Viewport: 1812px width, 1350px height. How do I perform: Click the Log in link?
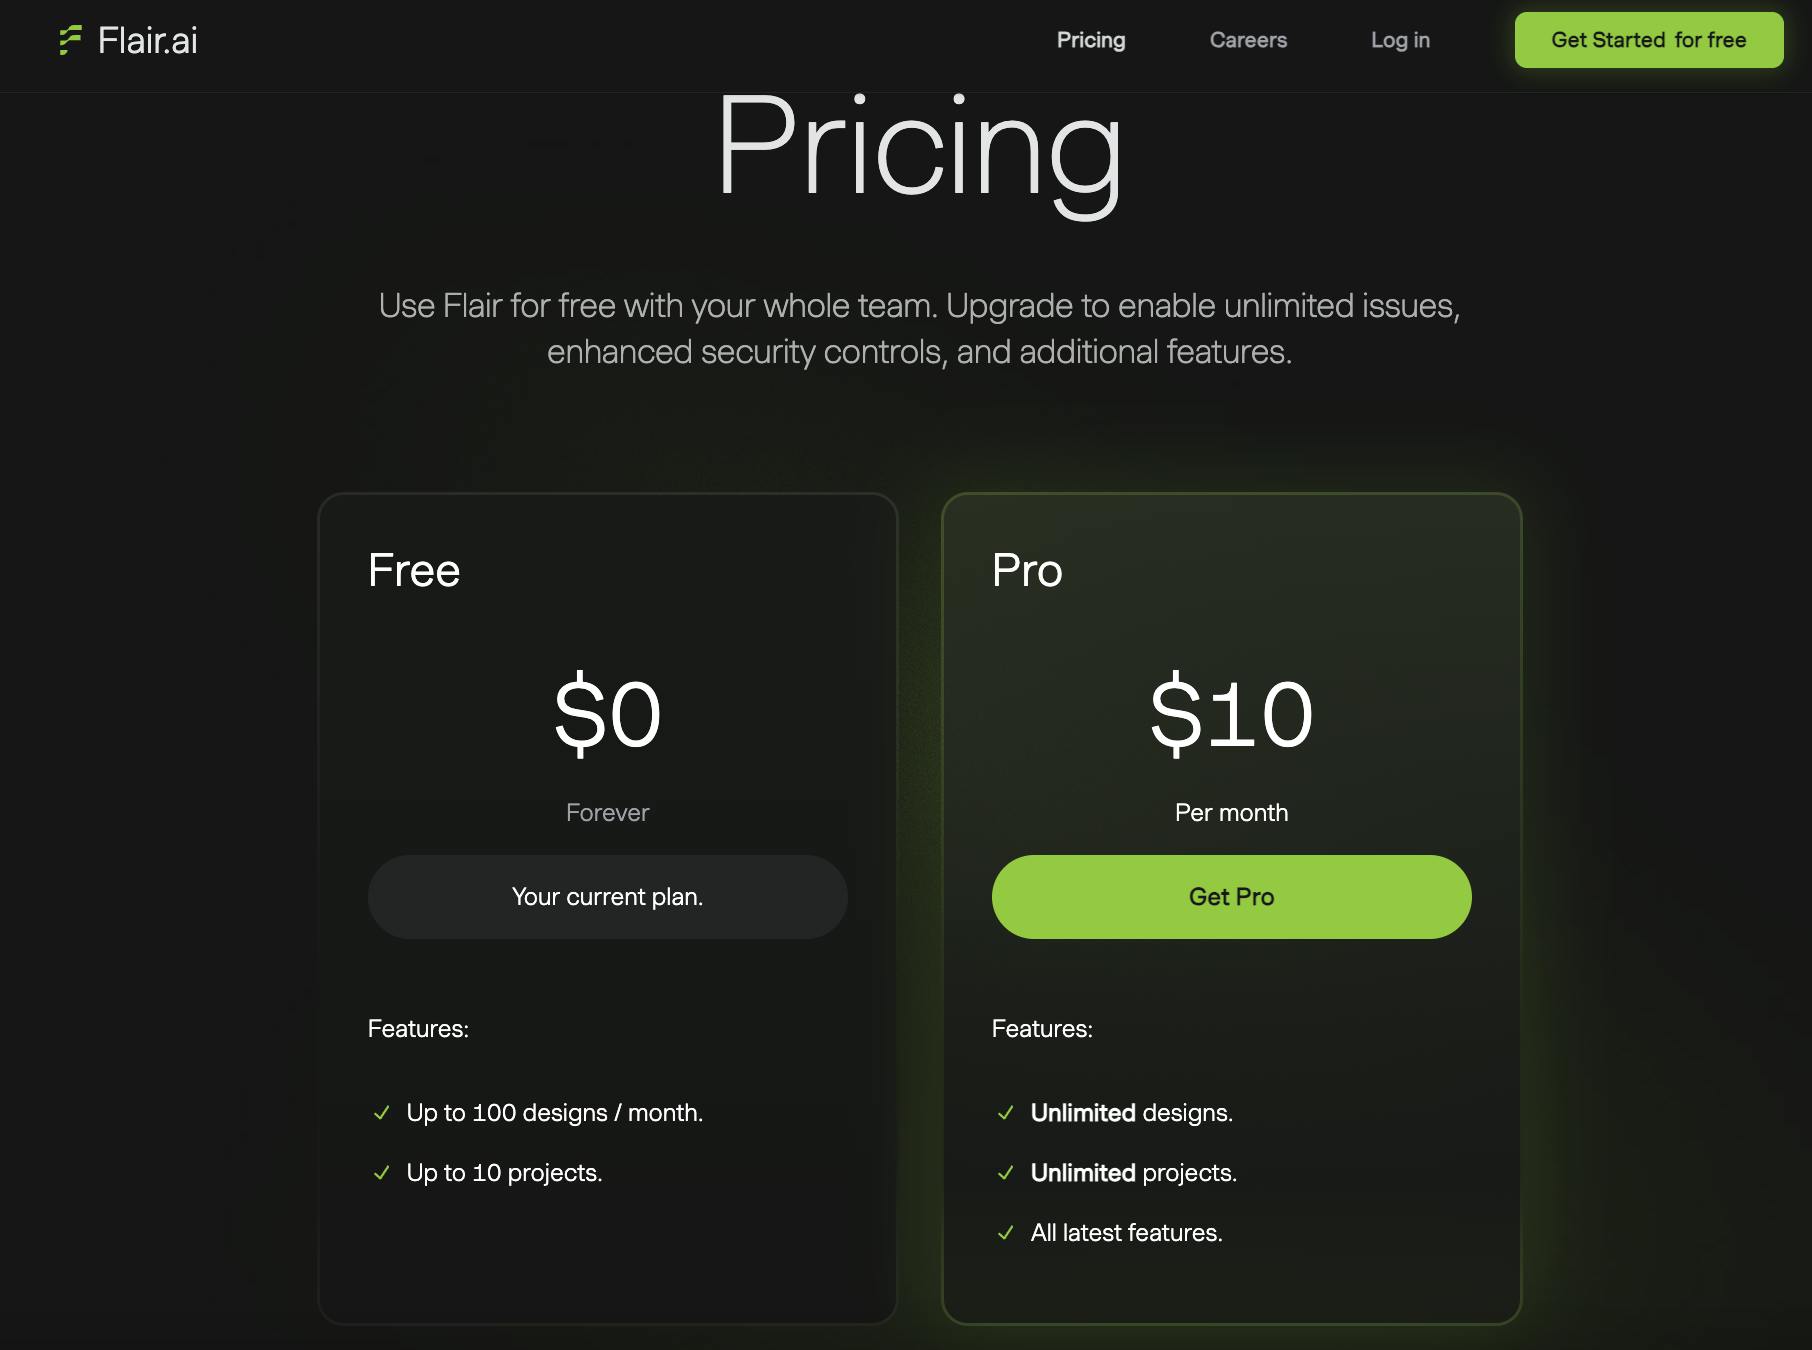[1400, 40]
